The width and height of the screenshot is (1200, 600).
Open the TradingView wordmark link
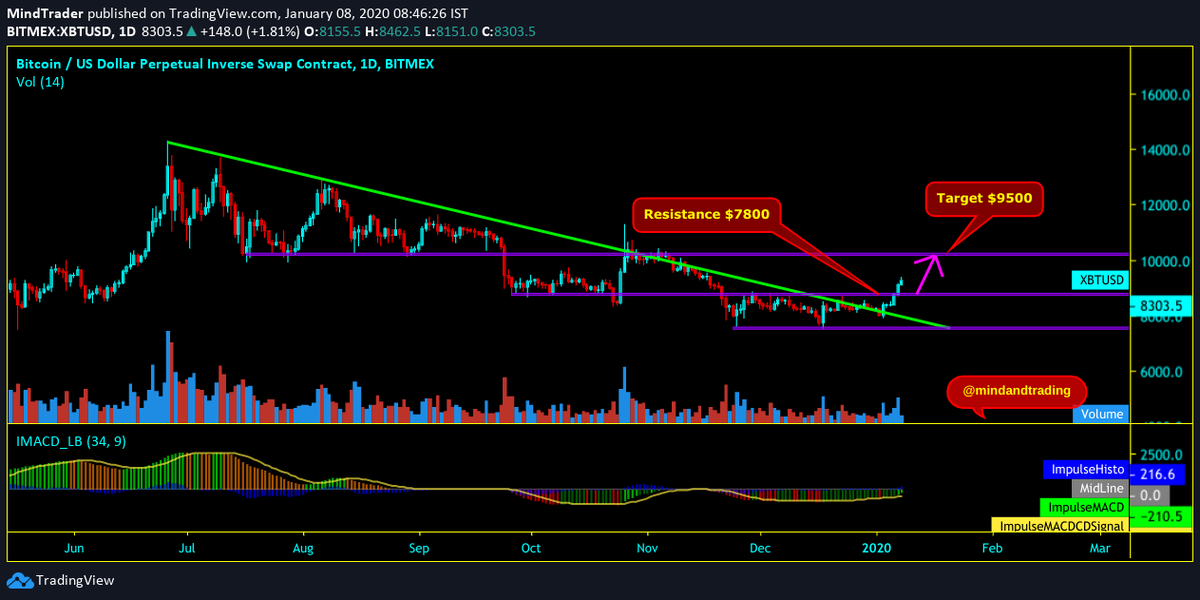pos(75,580)
